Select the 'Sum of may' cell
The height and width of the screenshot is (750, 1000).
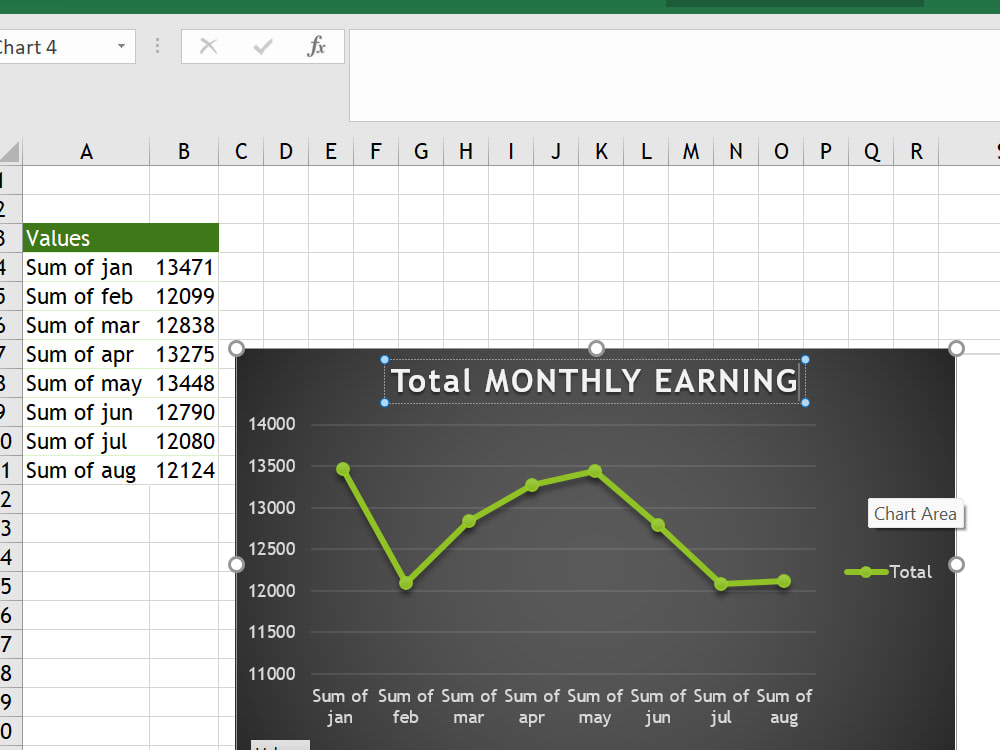point(86,383)
